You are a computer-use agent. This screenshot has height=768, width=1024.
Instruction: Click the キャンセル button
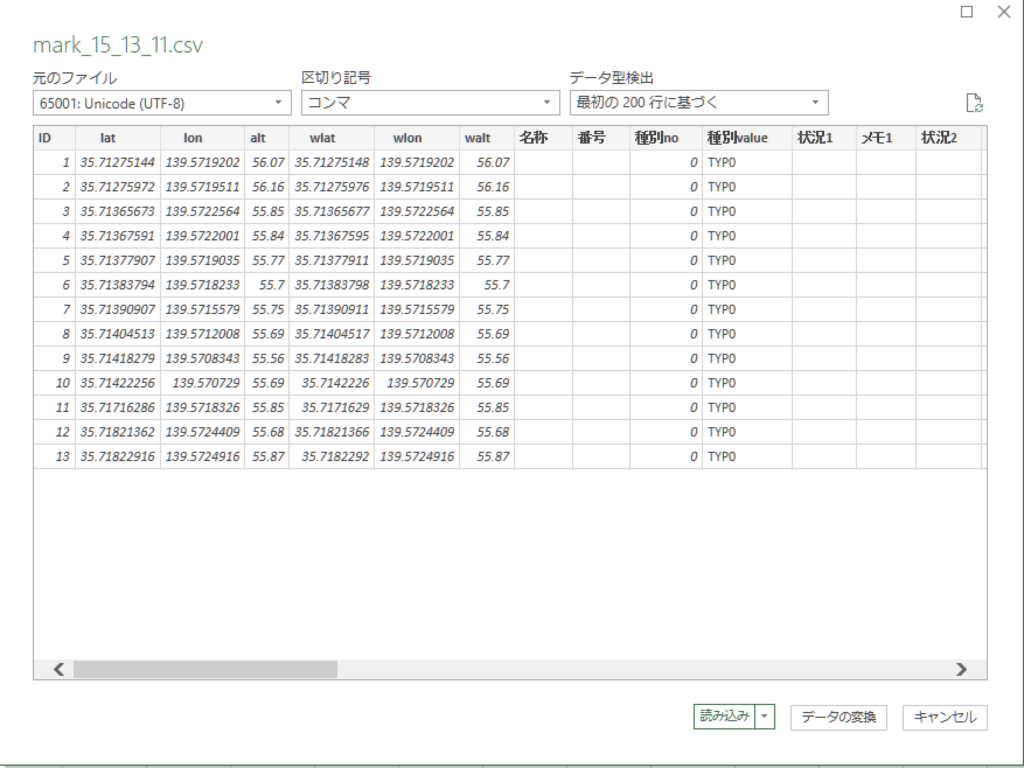[944, 717]
